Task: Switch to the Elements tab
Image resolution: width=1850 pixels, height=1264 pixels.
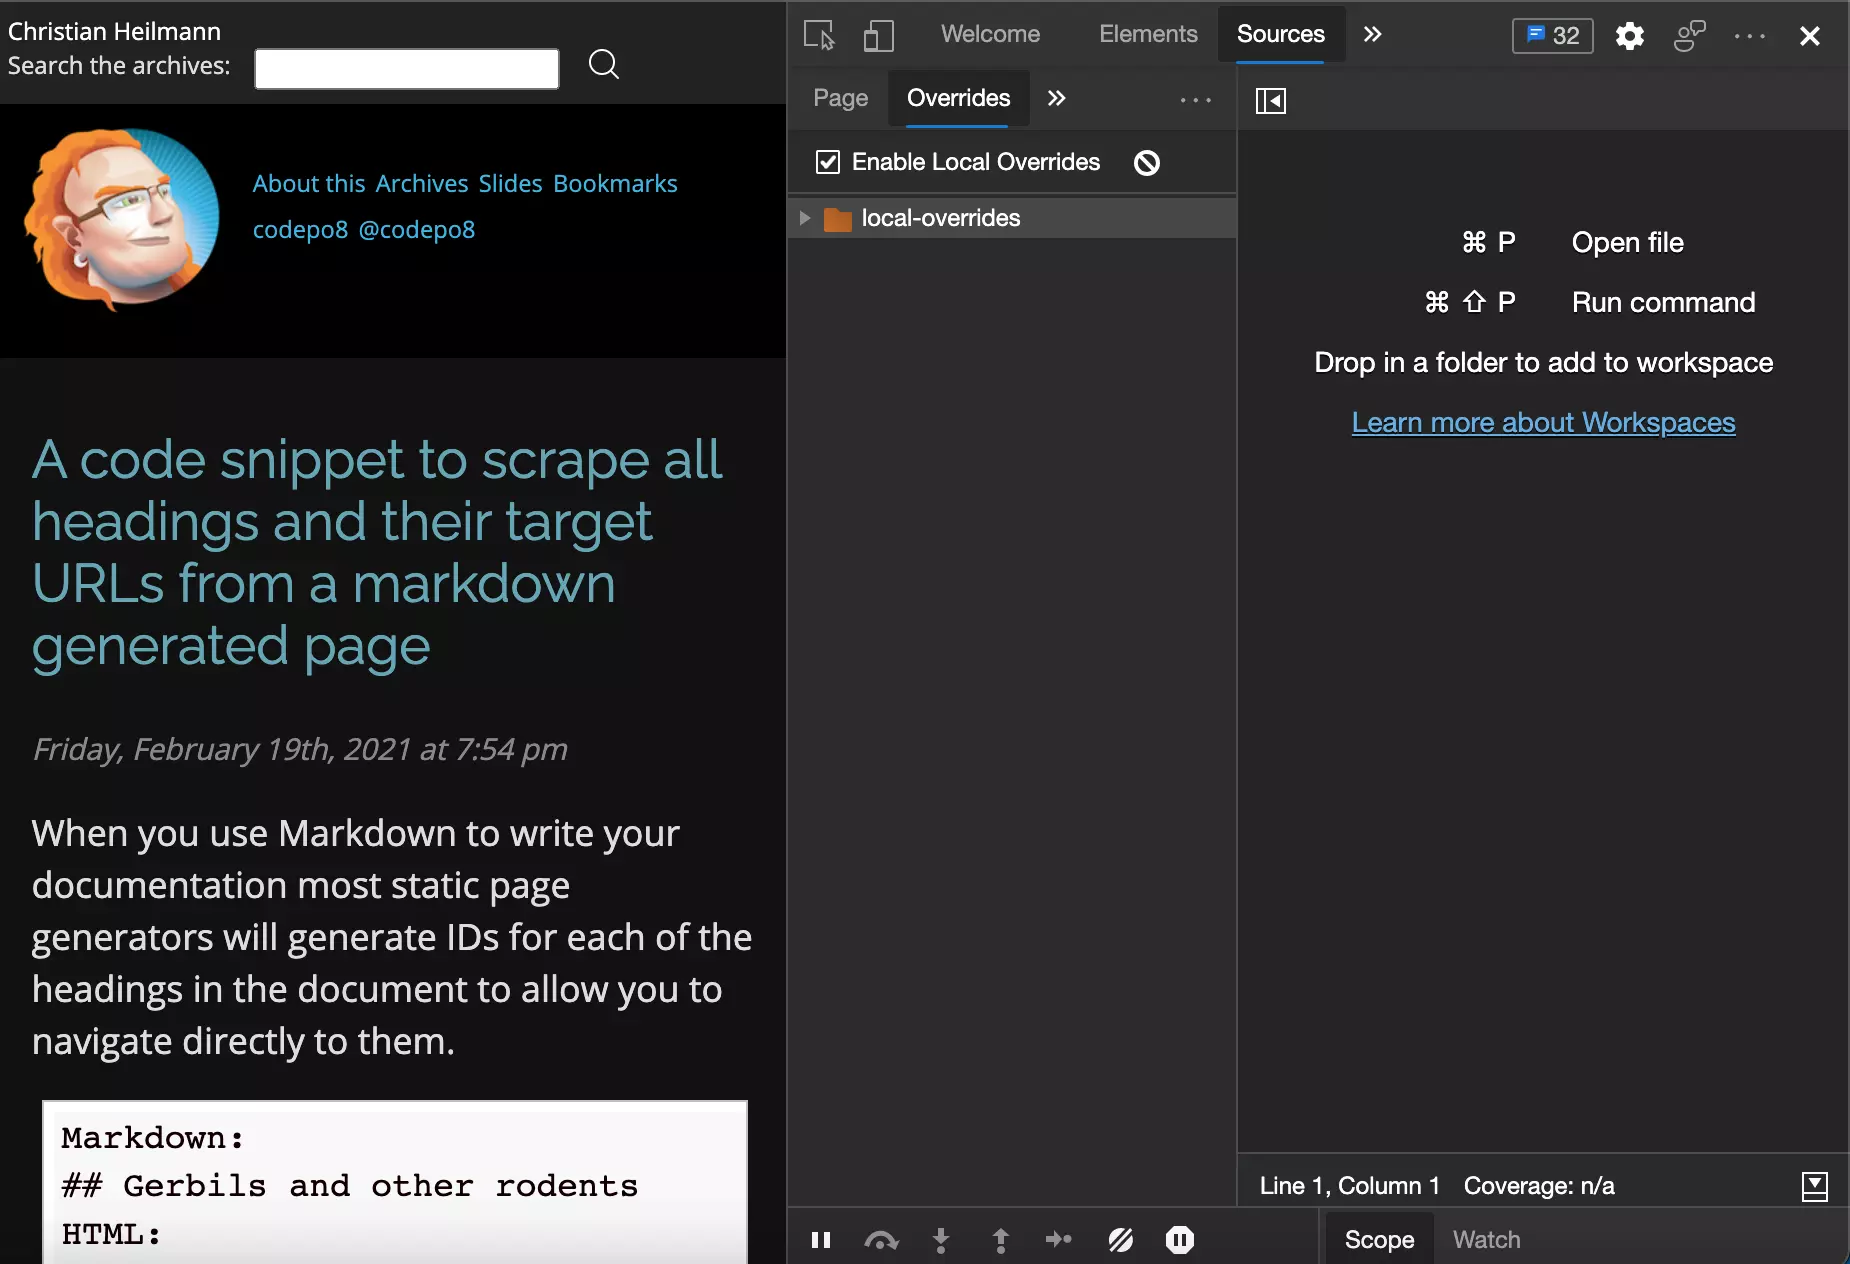Action: [1147, 34]
